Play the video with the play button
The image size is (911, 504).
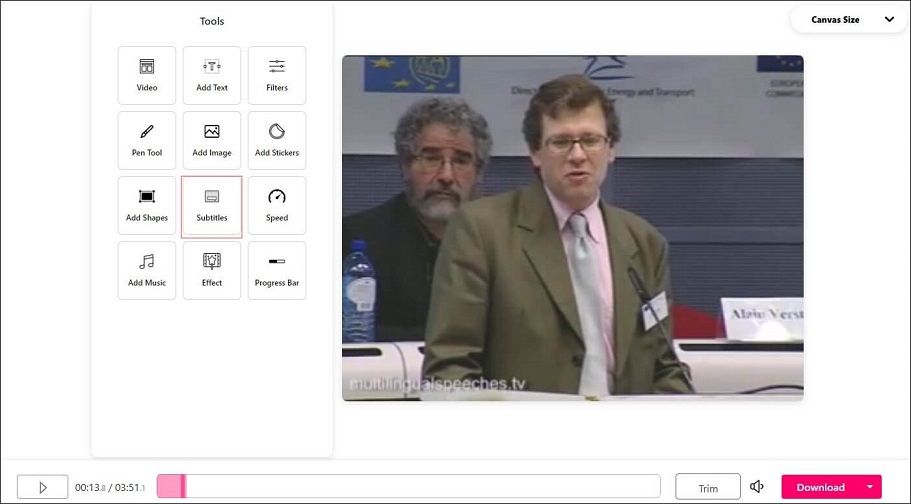point(42,487)
